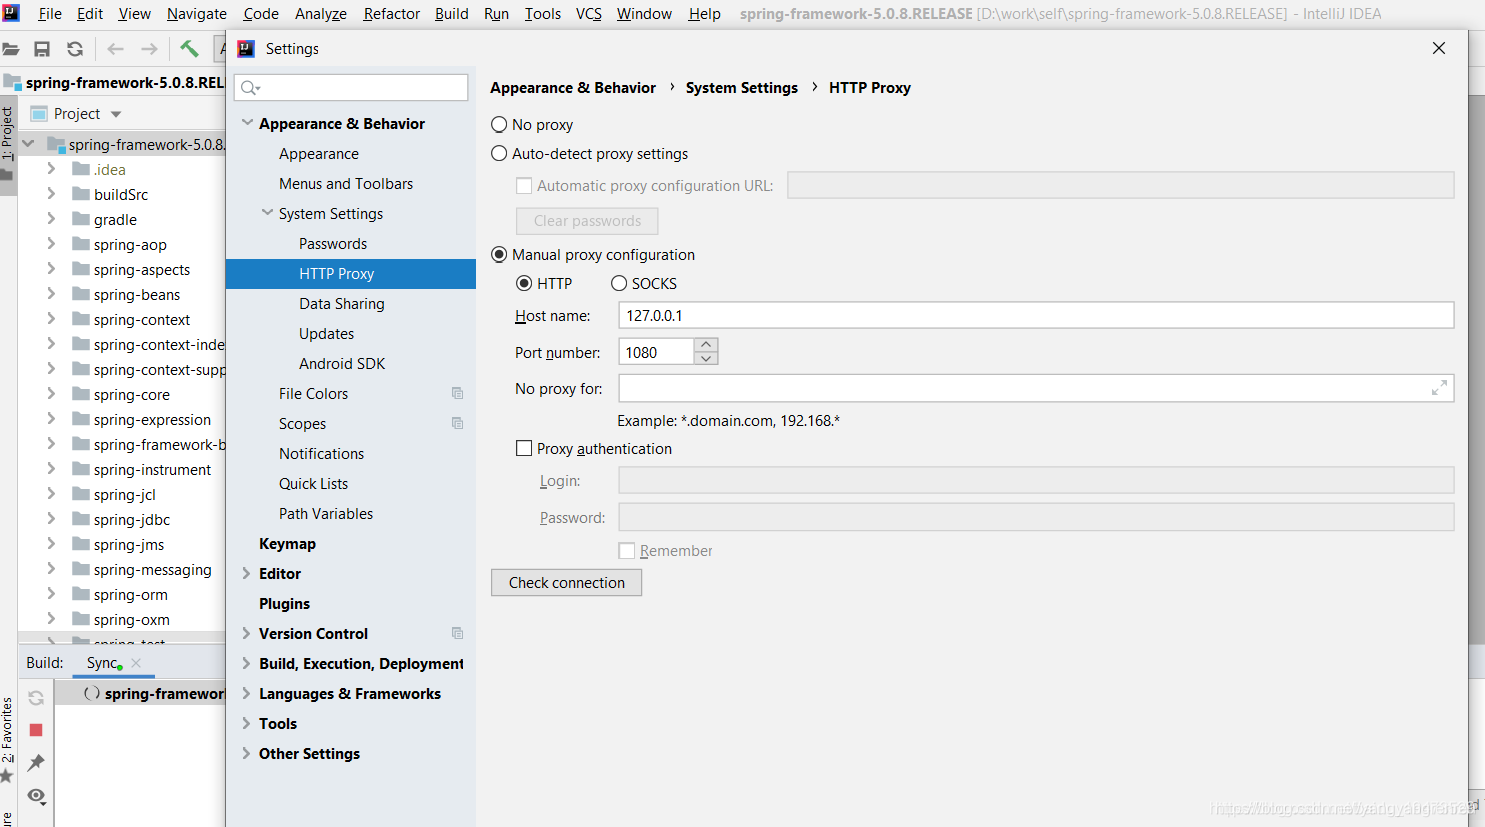Click the restart sync icon in Build panel

[36, 698]
